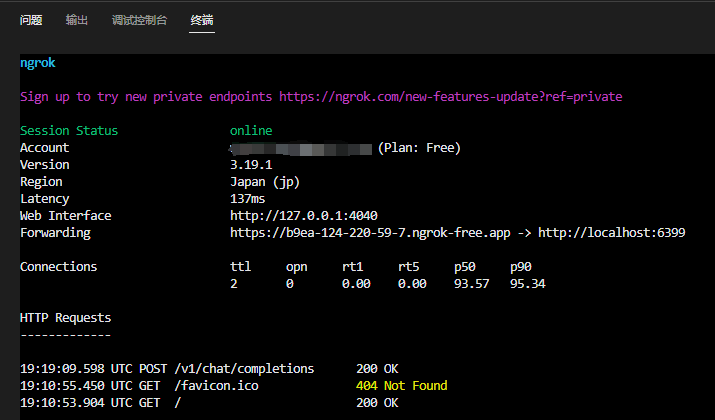The height and width of the screenshot is (420, 715).
Task: Open the Web Interface URL 127.0.0.1:4040
Action: [x=303, y=216]
